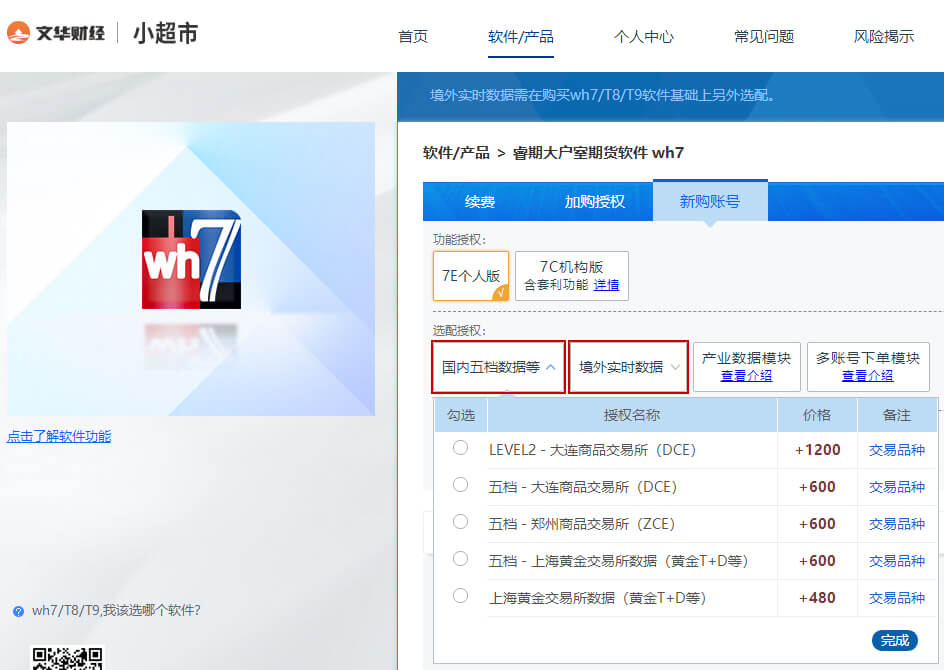Select radio for 上海黄金交易所数据 +480 row
This screenshot has height=670, width=944.
pos(461,596)
